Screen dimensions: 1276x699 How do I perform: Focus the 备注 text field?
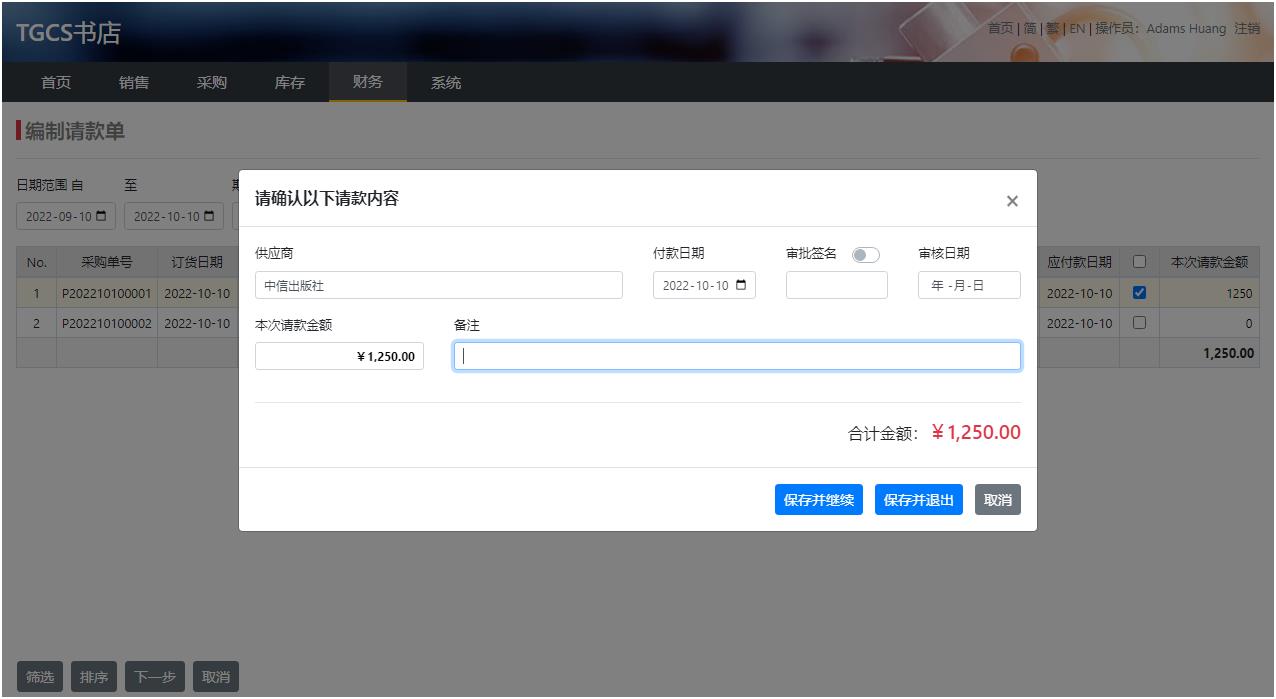pos(737,357)
